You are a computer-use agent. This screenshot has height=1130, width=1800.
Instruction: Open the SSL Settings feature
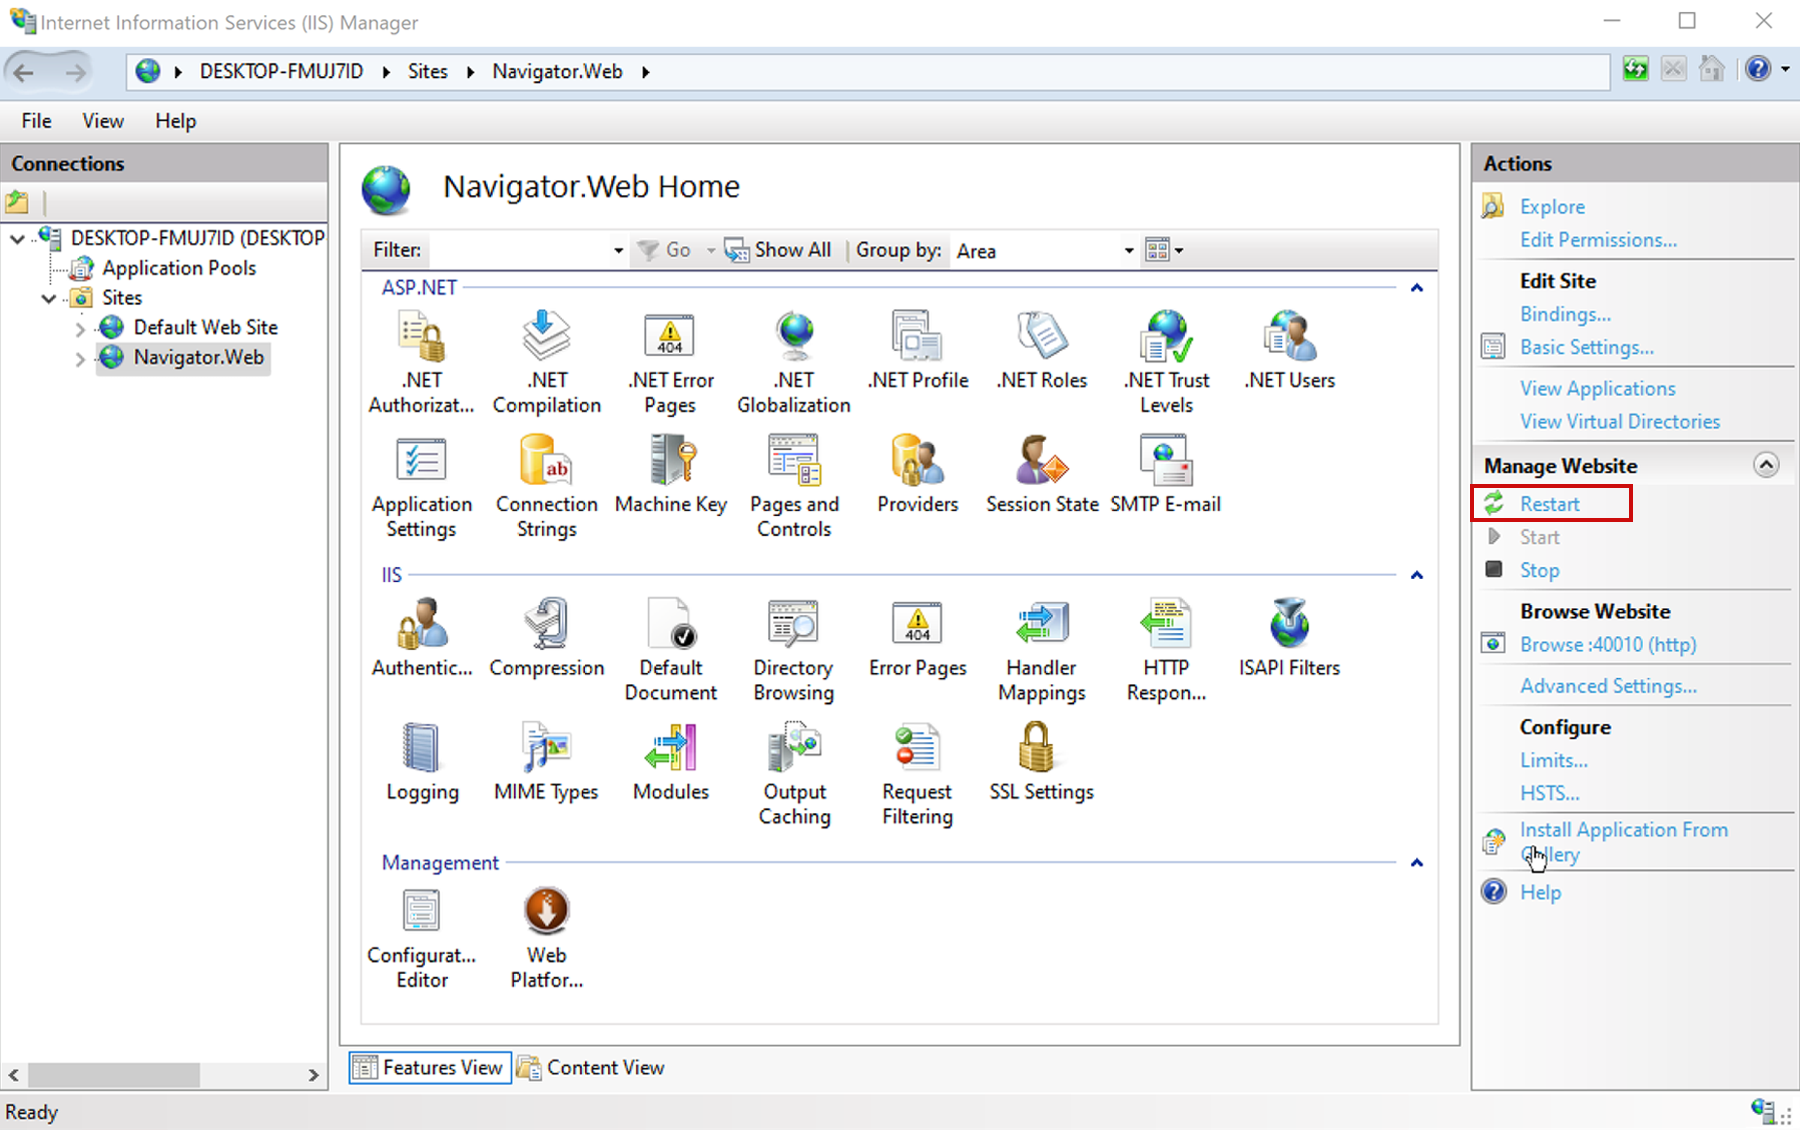1042,761
